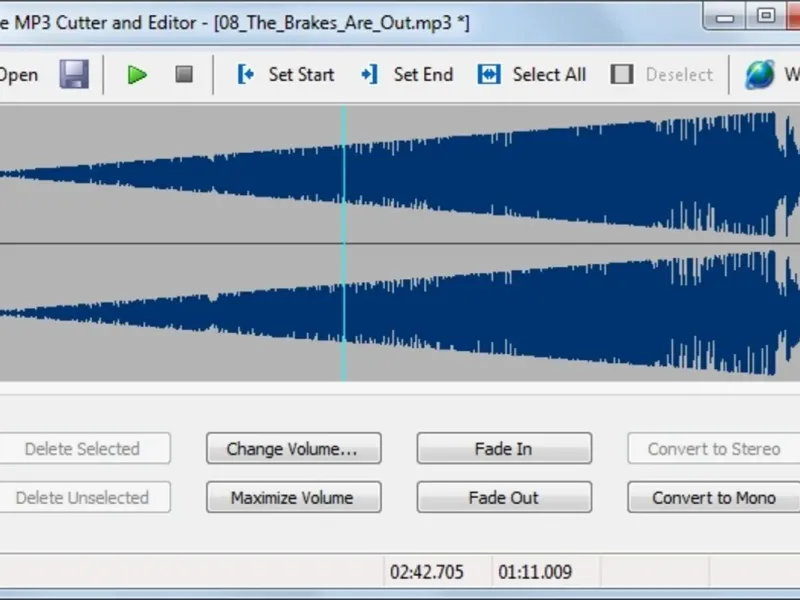Viewport: 800px width, 600px height.
Task: Click the Set End bracket icon
Action: click(x=369, y=74)
